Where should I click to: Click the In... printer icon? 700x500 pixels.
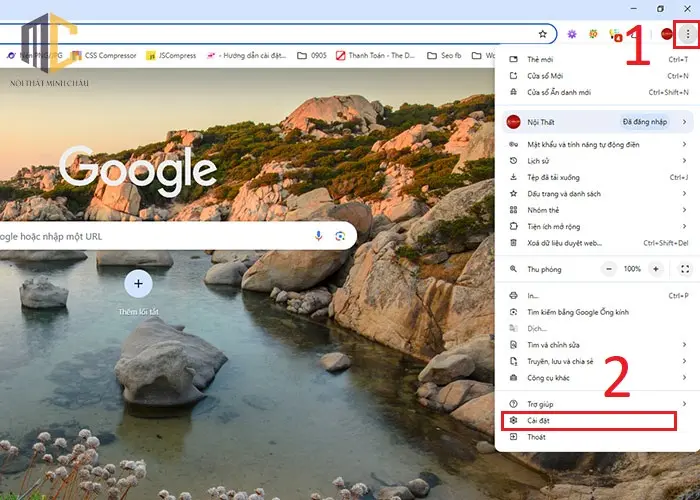[513, 296]
